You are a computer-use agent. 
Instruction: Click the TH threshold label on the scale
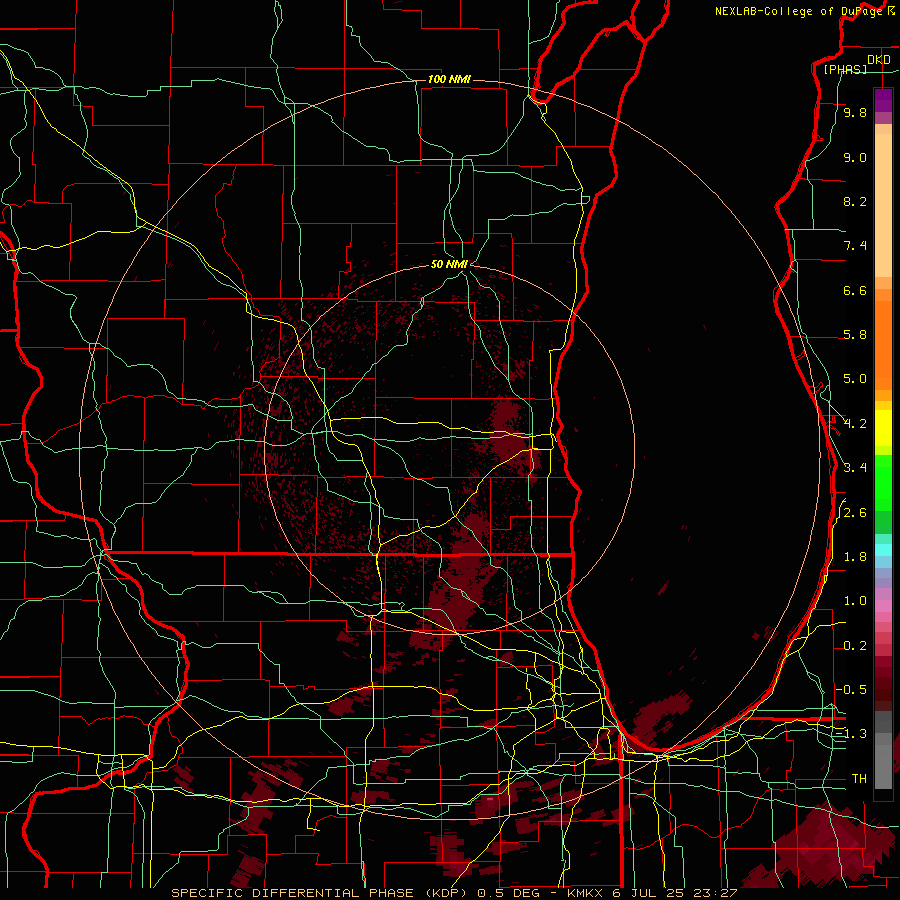859,778
